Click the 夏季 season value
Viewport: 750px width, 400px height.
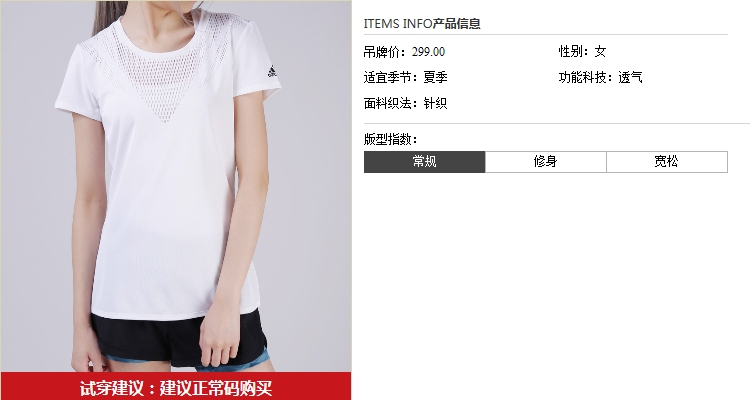(436, 78)
